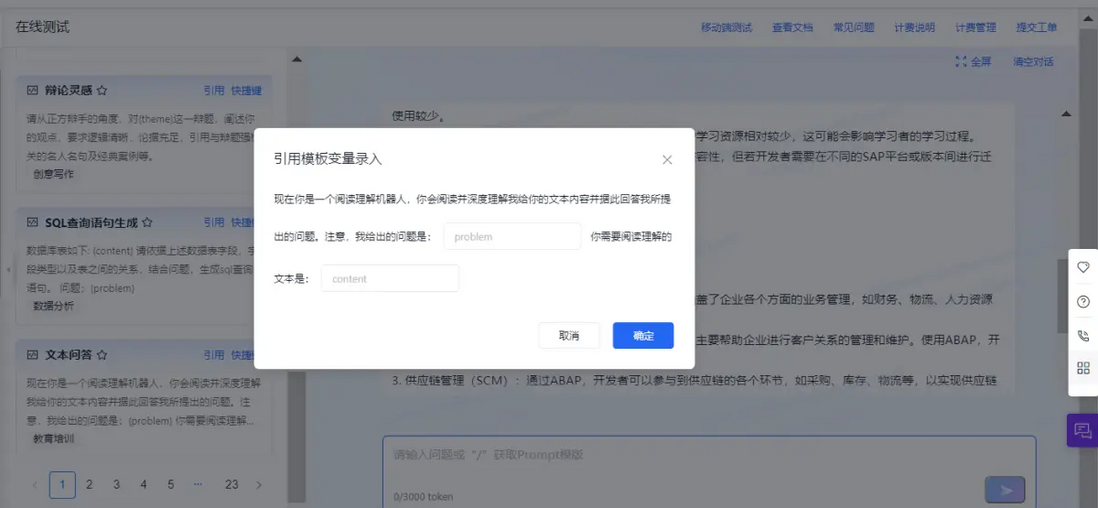The image size is (1098, 508).
Task: Click the problem input field
Action: tap(512, 237)
